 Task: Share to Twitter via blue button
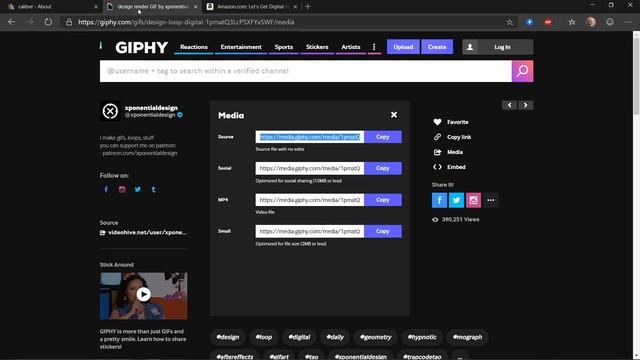tap(456, 200)
